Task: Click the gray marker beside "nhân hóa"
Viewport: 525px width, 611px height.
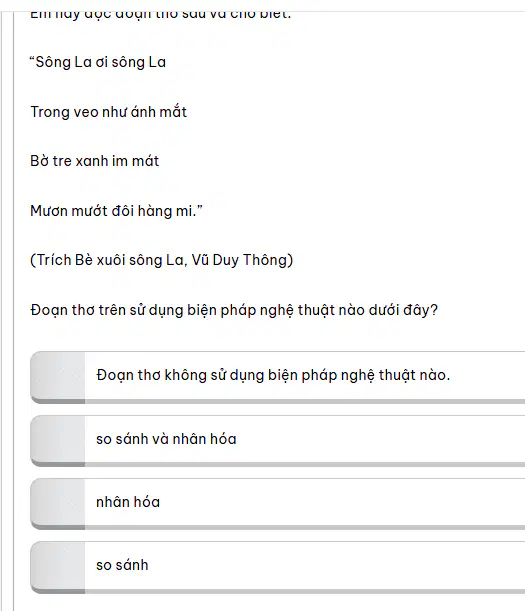Action: (x=58, y=502)
